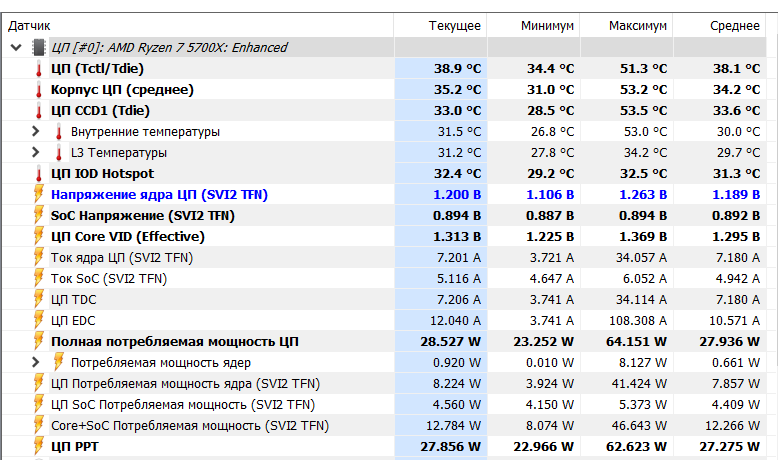Click the Среднее column header
778x460 pixels.
735,25
